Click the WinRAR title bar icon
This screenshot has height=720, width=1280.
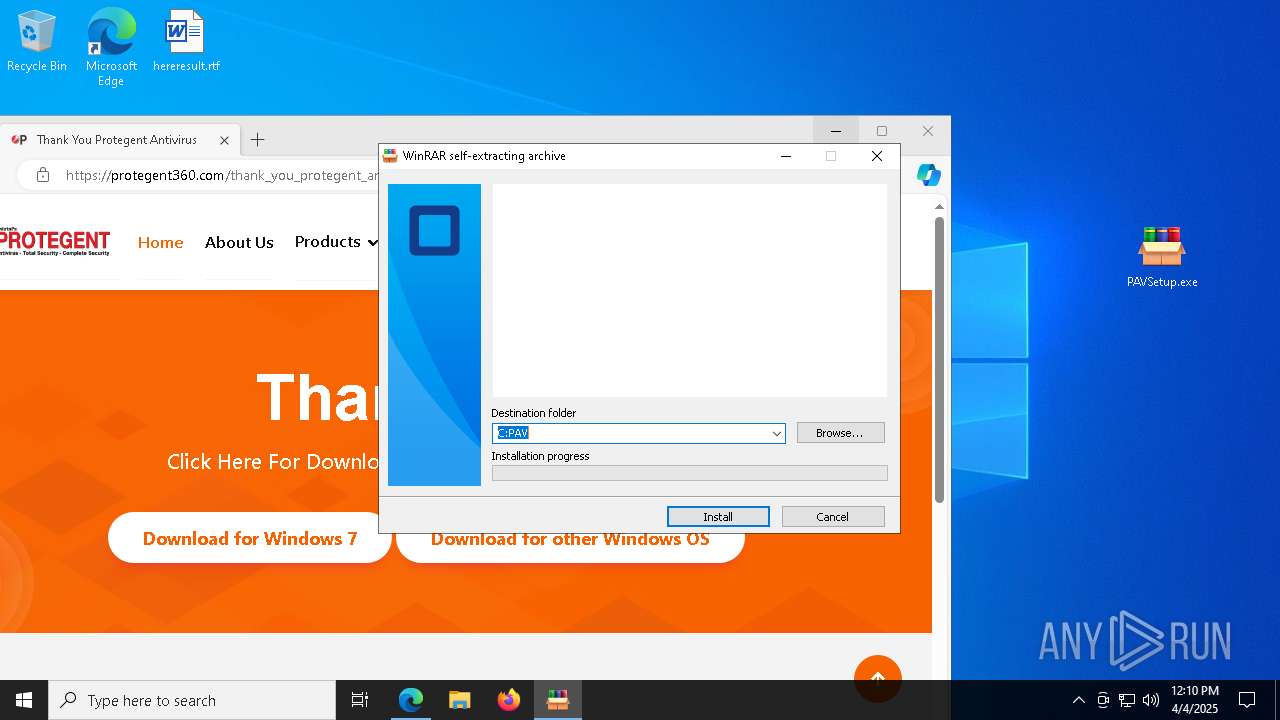pyautogui.click(x=390, y=156)
